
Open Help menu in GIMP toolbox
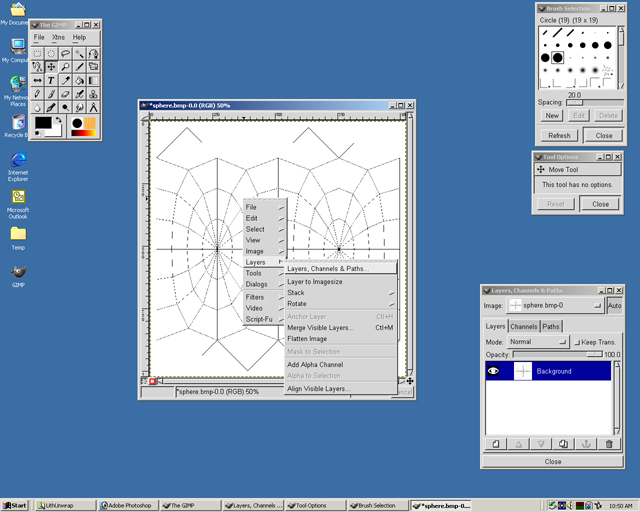coord(79,37)
